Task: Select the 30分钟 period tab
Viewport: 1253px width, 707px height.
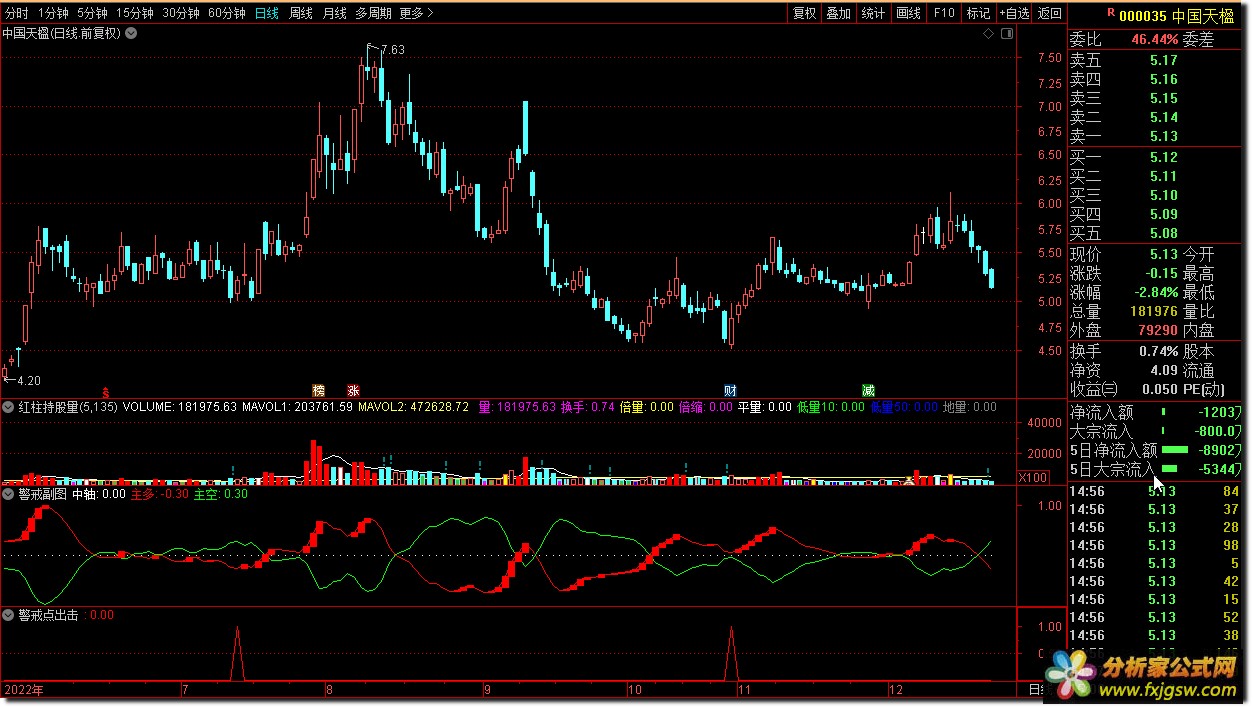Action: 181,13
